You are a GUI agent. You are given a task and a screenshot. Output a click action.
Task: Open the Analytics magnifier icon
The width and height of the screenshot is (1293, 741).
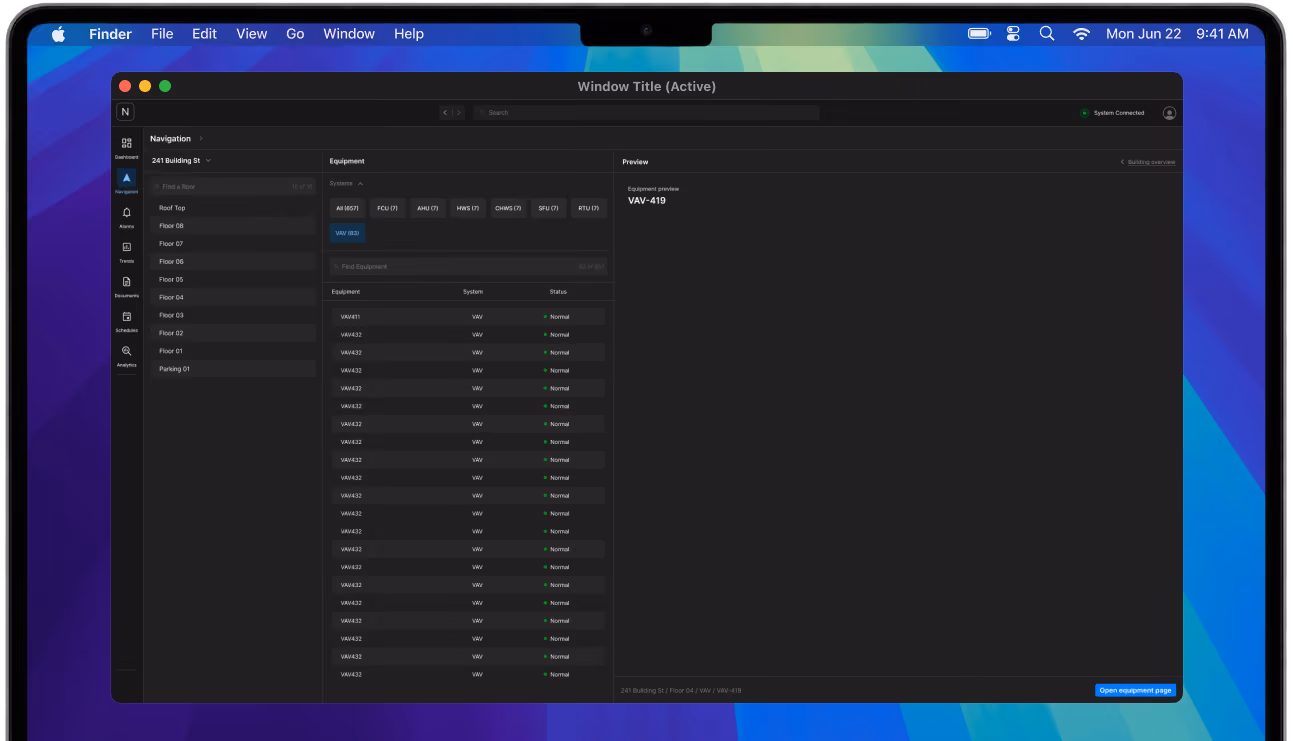tap(126, 351)
